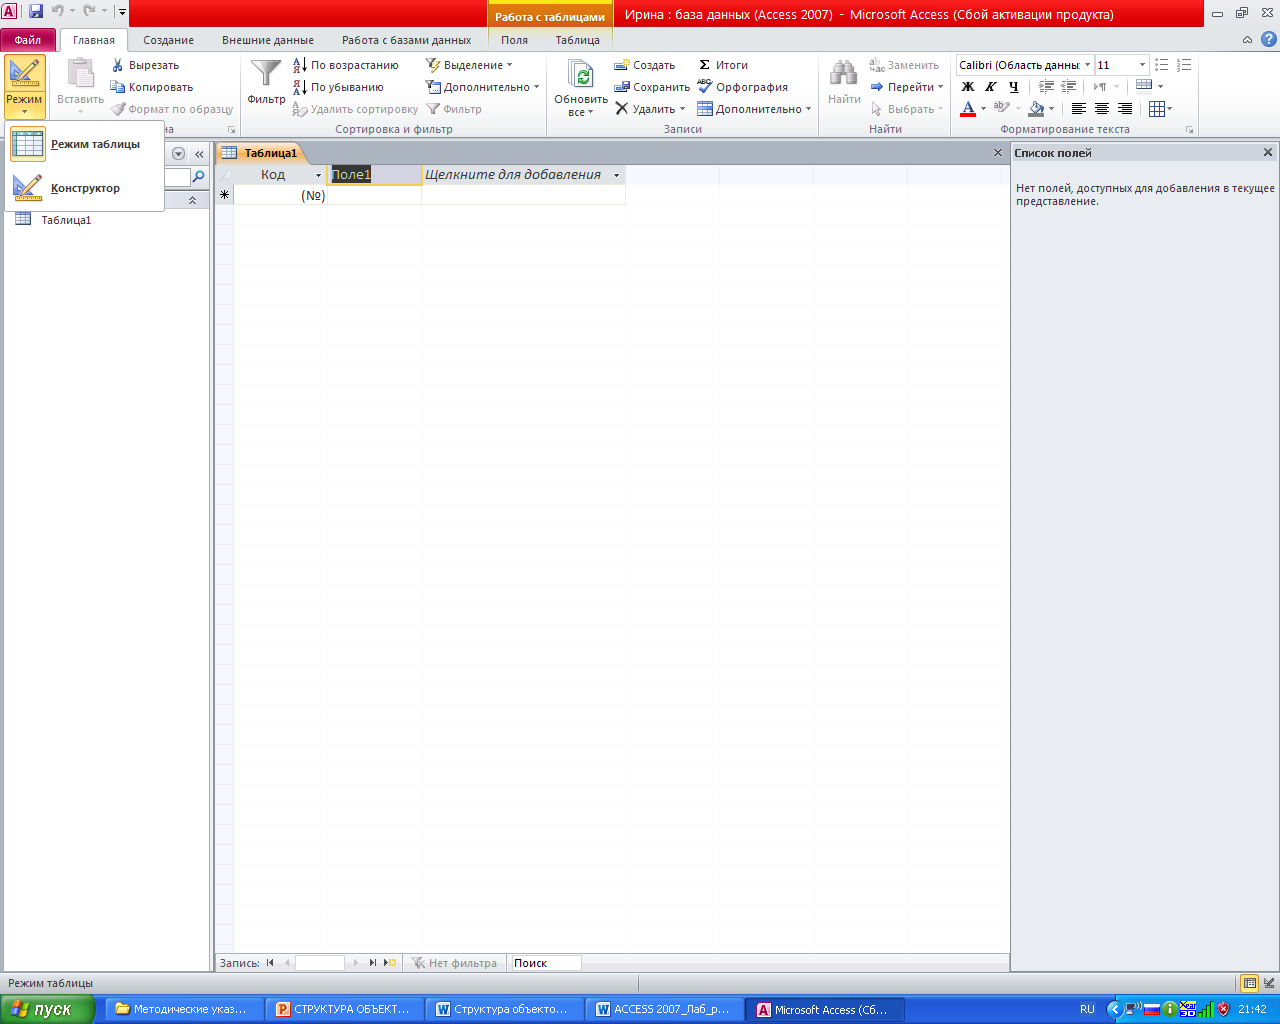Close the Список полей pane
The width and height of the screenshot is (1280, 1024).
point(1268,153)
